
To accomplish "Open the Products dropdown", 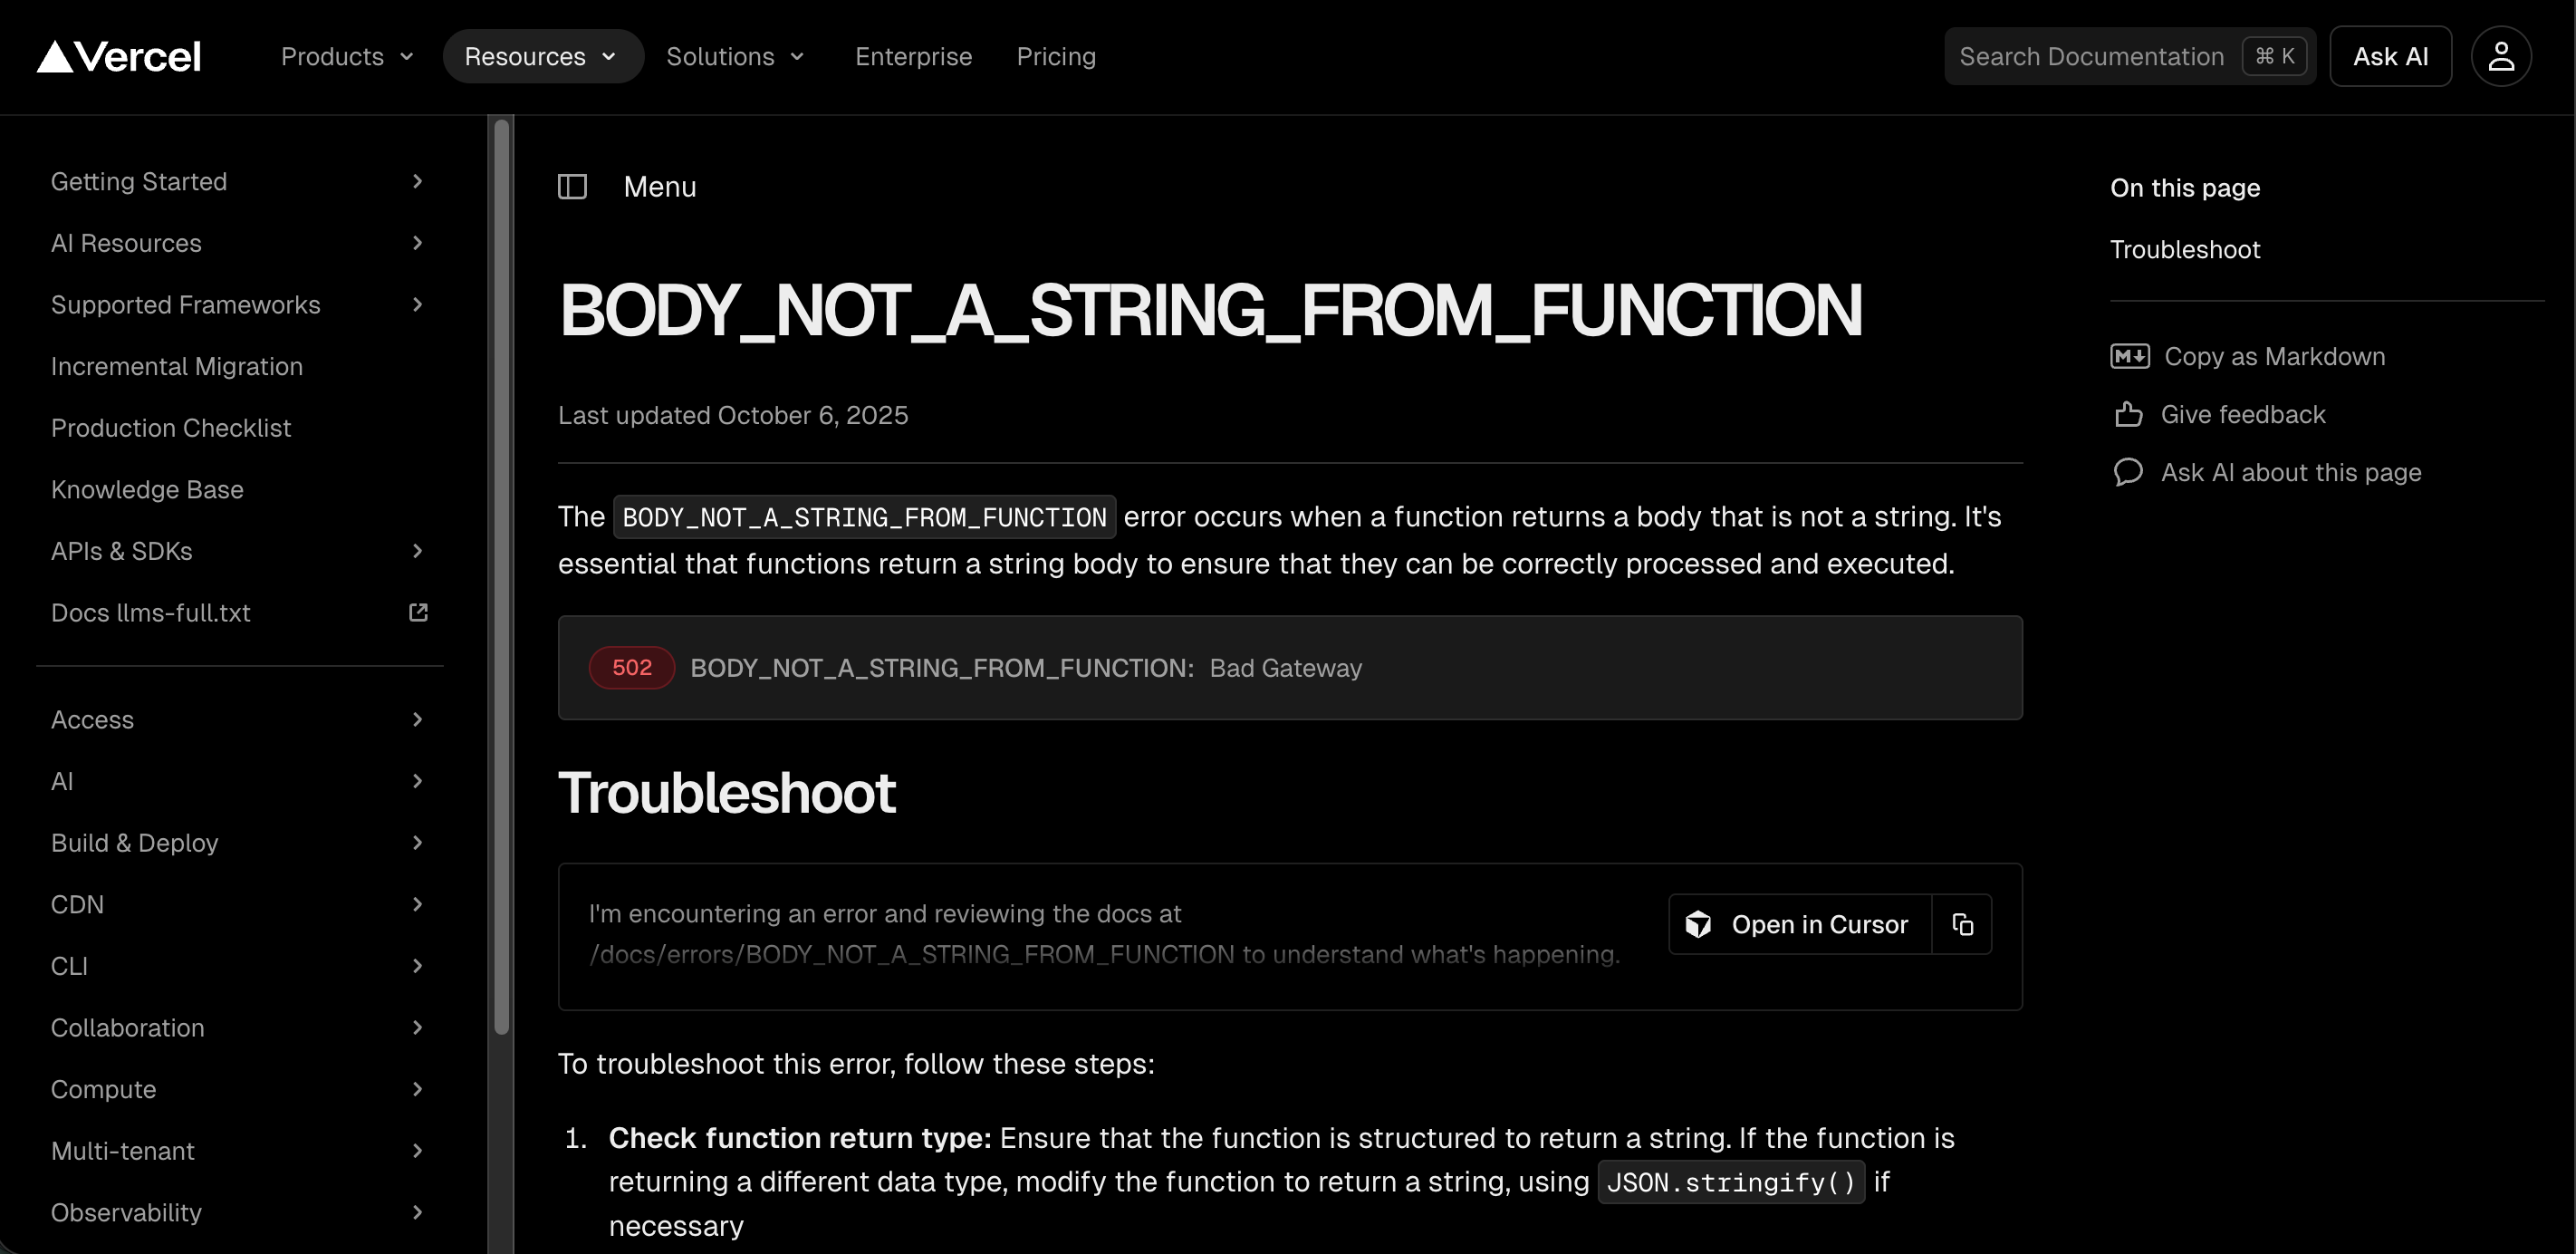I will click(x=346, y=56).
